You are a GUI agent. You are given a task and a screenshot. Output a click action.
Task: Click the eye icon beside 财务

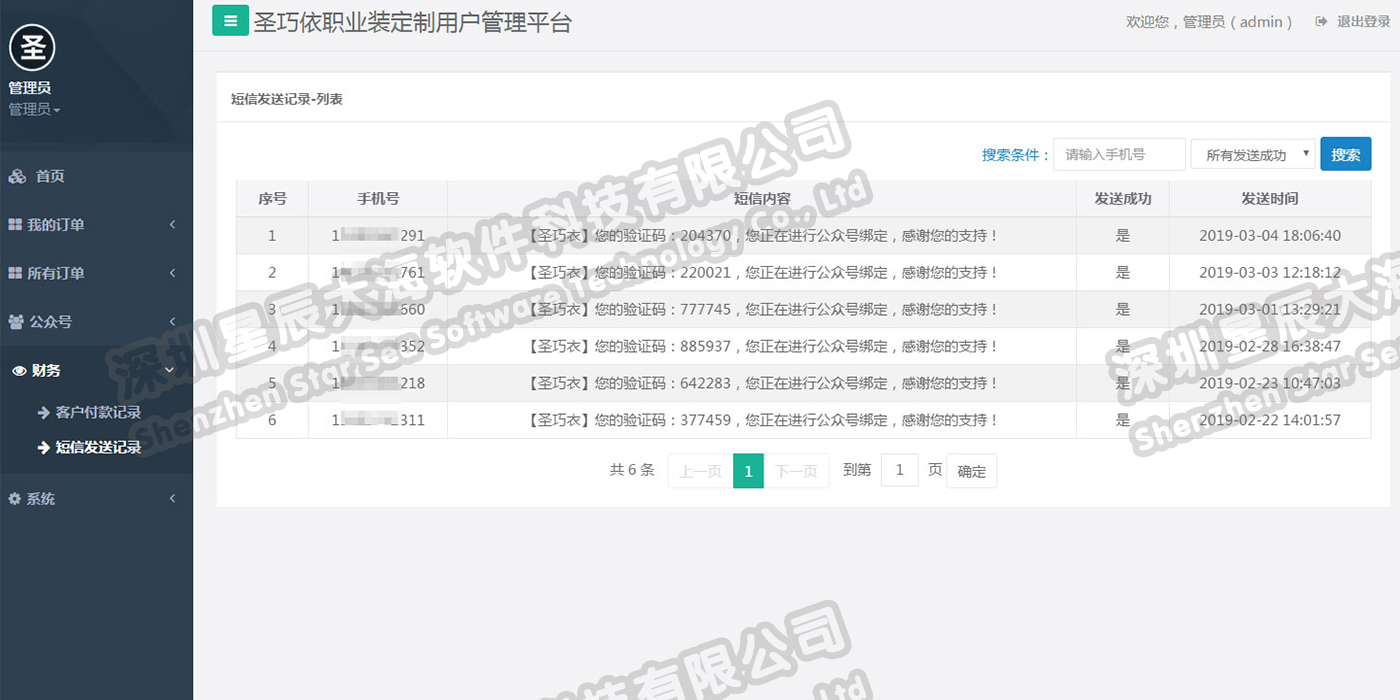click(x=19, y=370)
